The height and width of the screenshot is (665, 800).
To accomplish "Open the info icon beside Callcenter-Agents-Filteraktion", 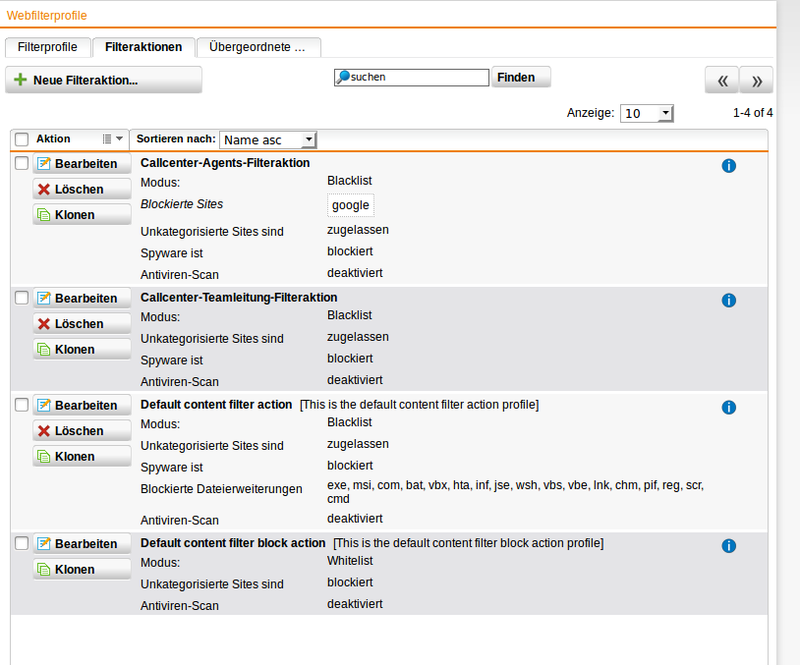I will point(729,166).
